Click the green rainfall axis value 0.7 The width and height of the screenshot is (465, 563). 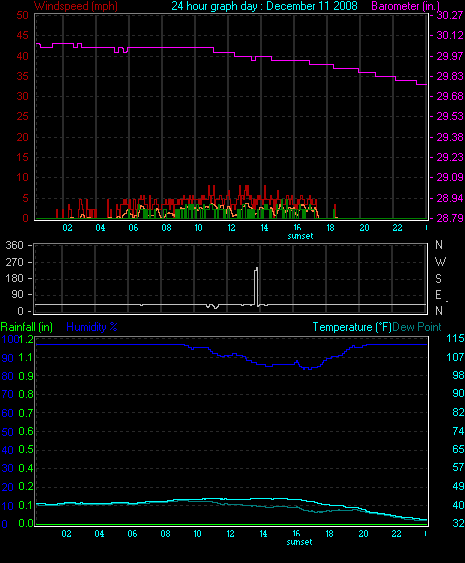click(26, 413)
